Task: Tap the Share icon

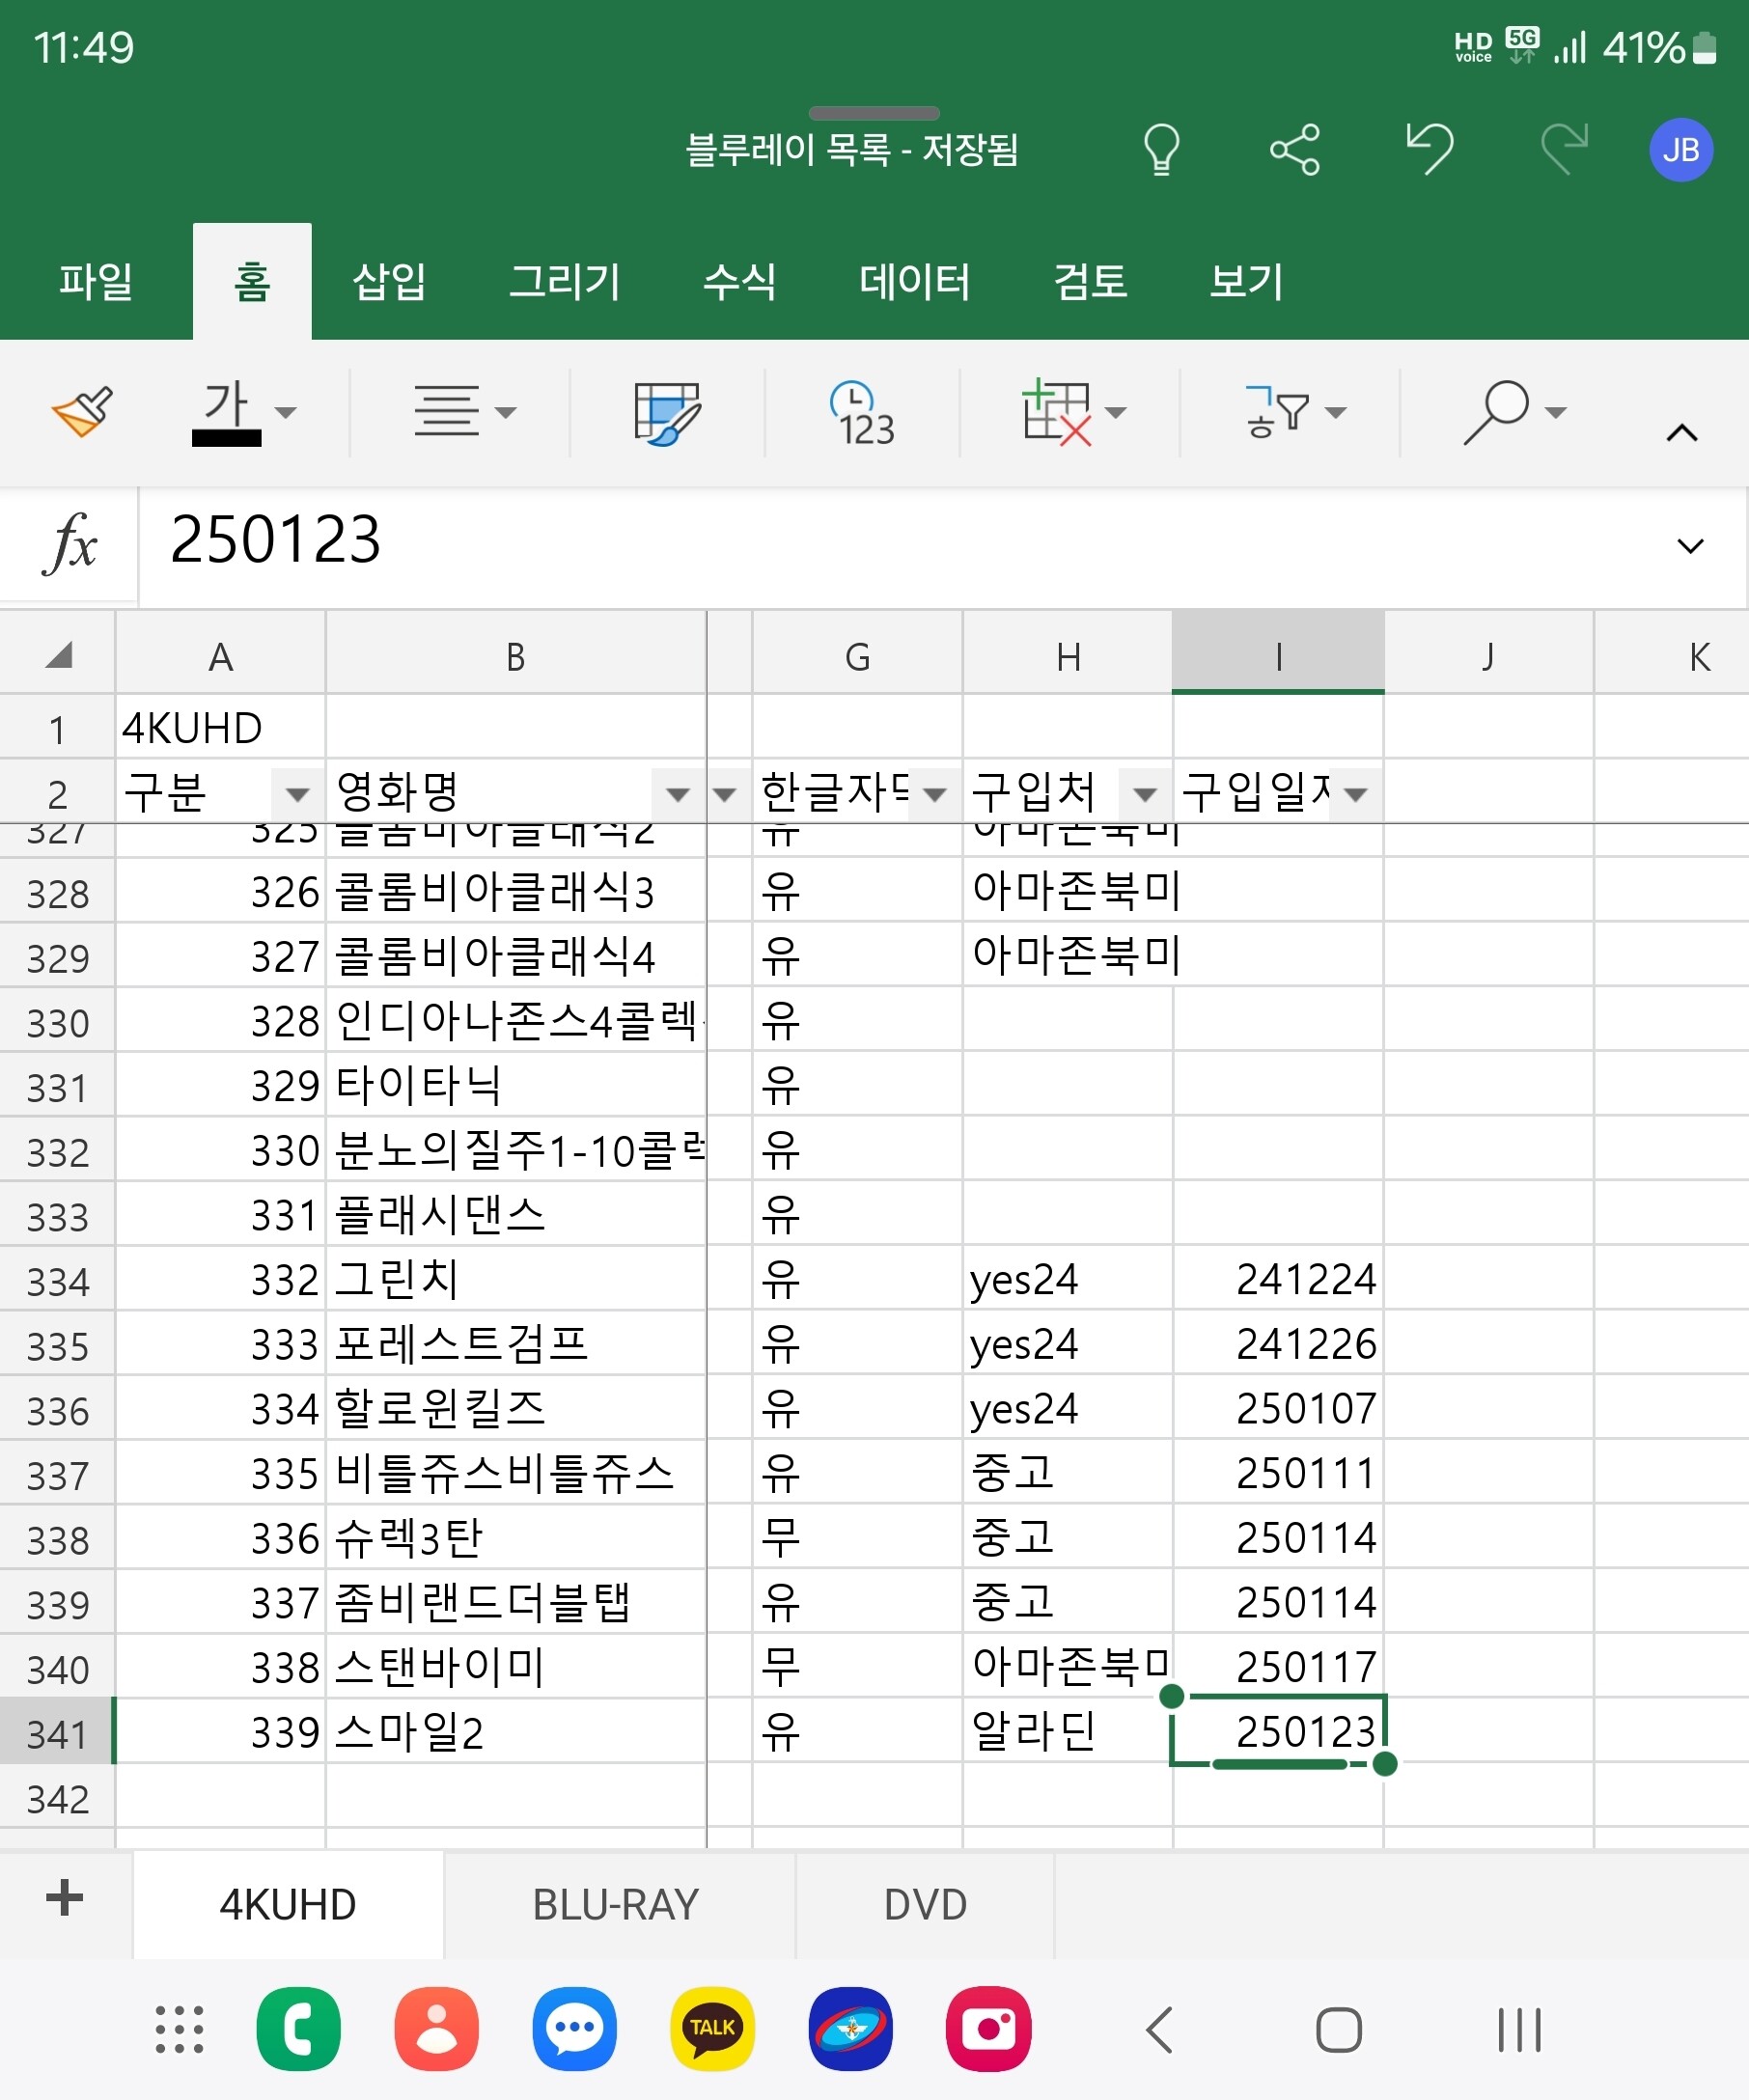Action: point(1294,150)
